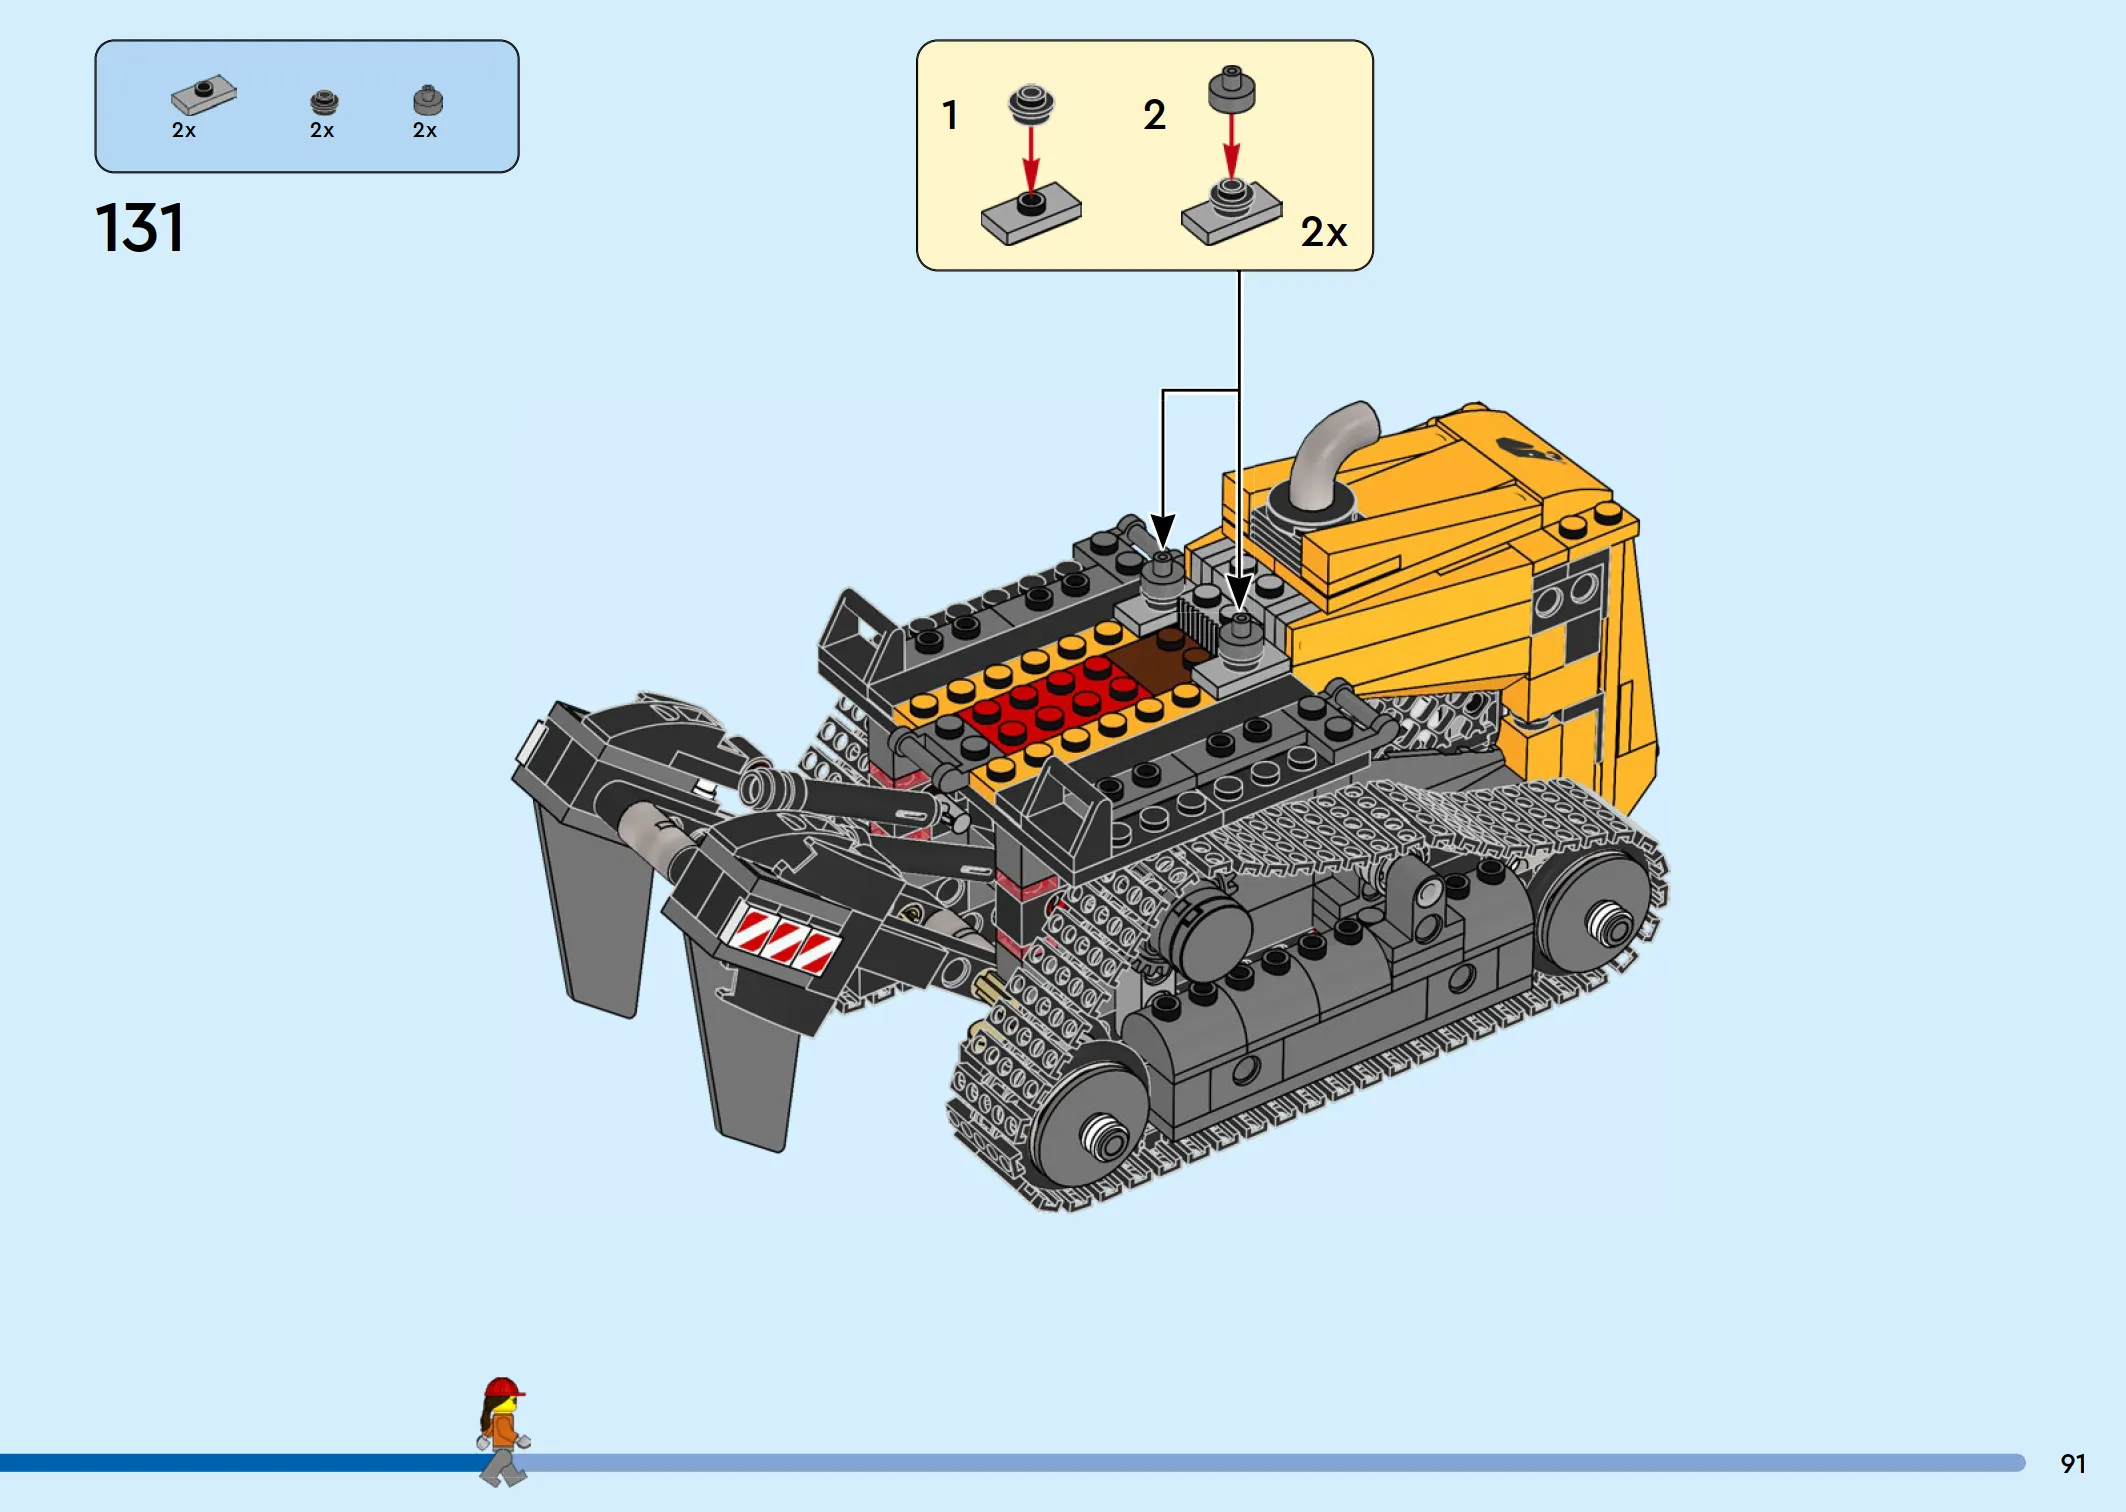Click sub-step number 1 in callout
The image size is (2126, 1512).
tap(950, 115)
